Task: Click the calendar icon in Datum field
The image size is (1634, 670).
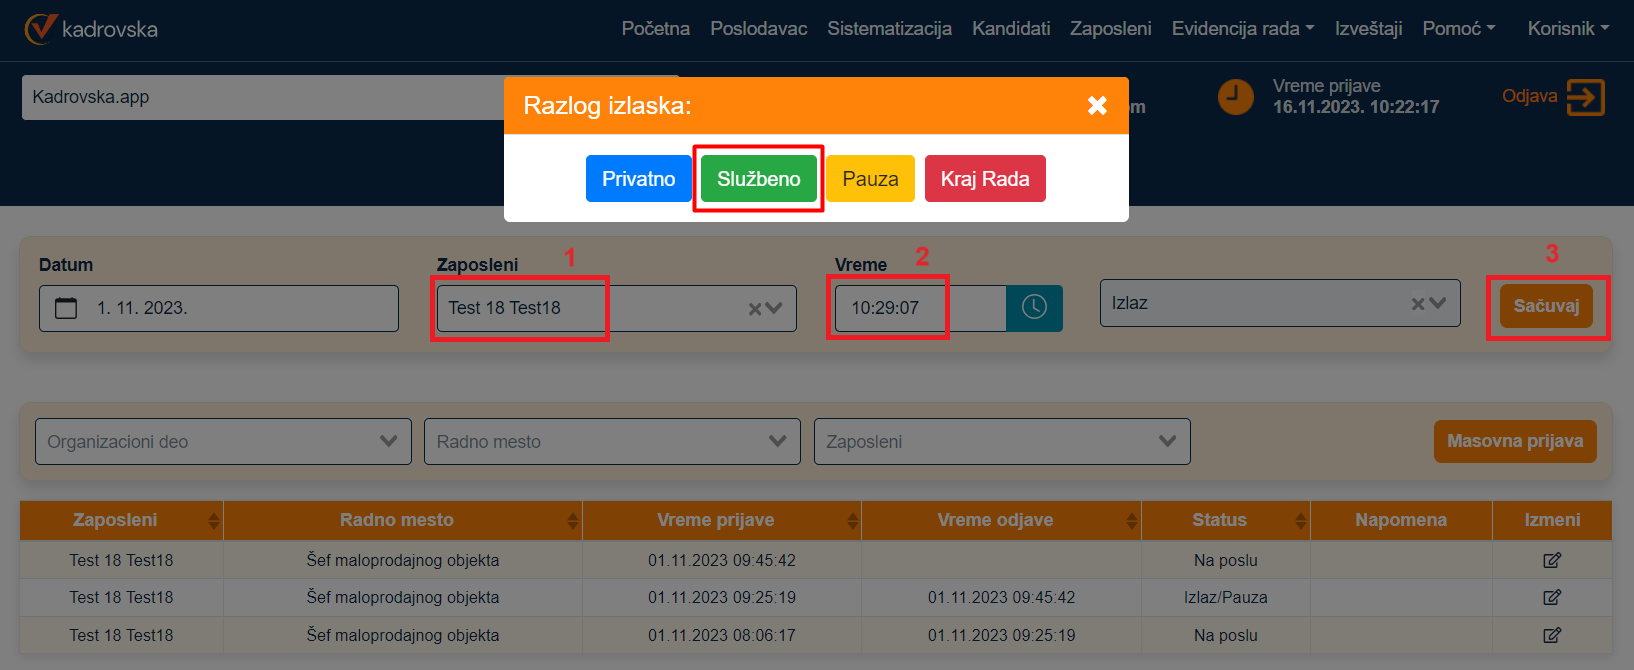Action: [x=66, y=308]
